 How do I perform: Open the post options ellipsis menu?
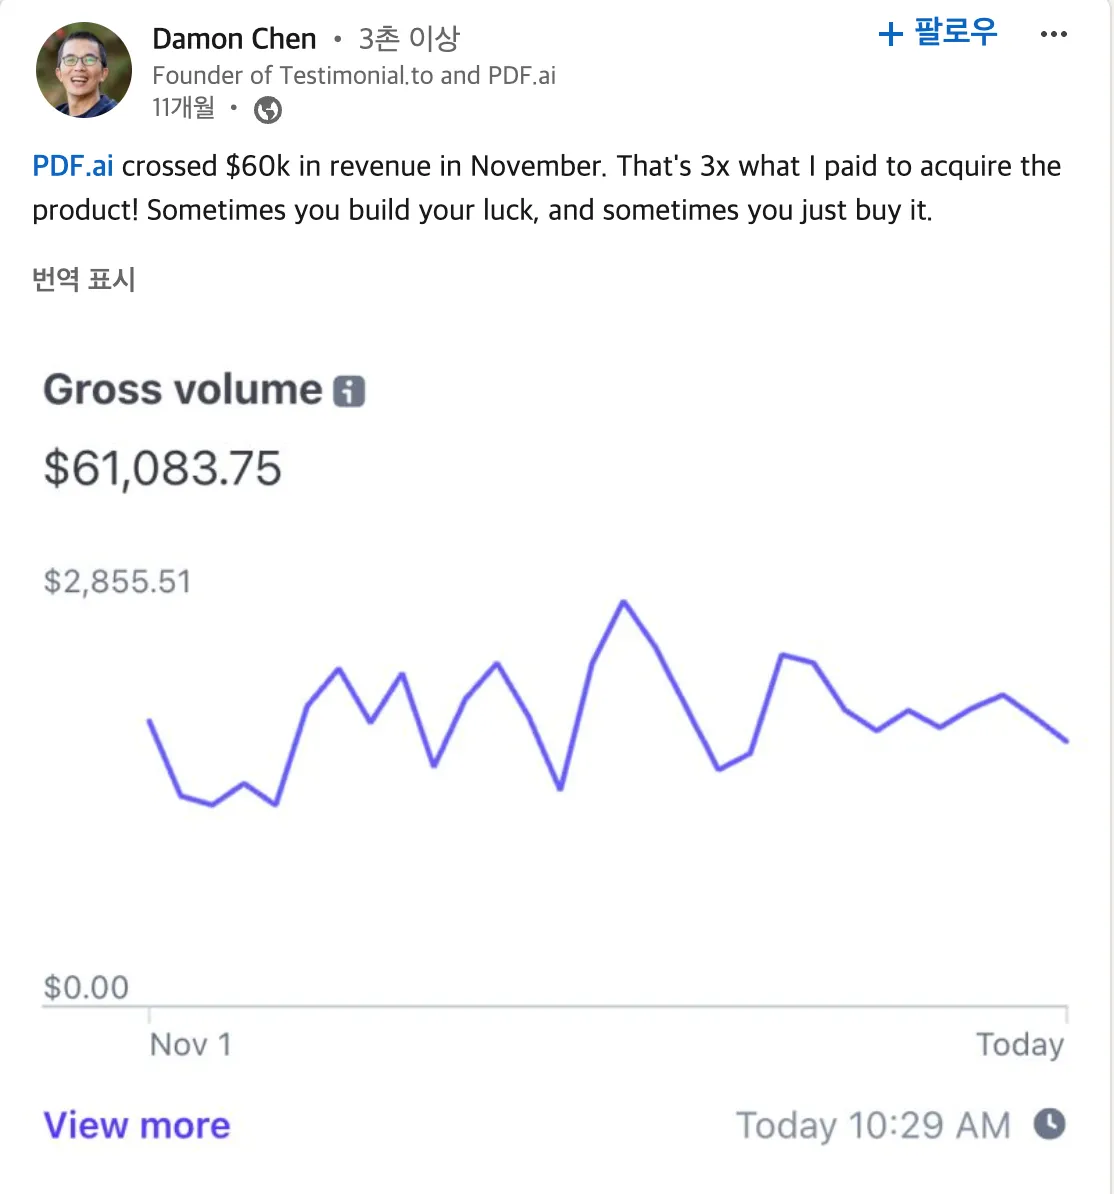coord(1053,33)
